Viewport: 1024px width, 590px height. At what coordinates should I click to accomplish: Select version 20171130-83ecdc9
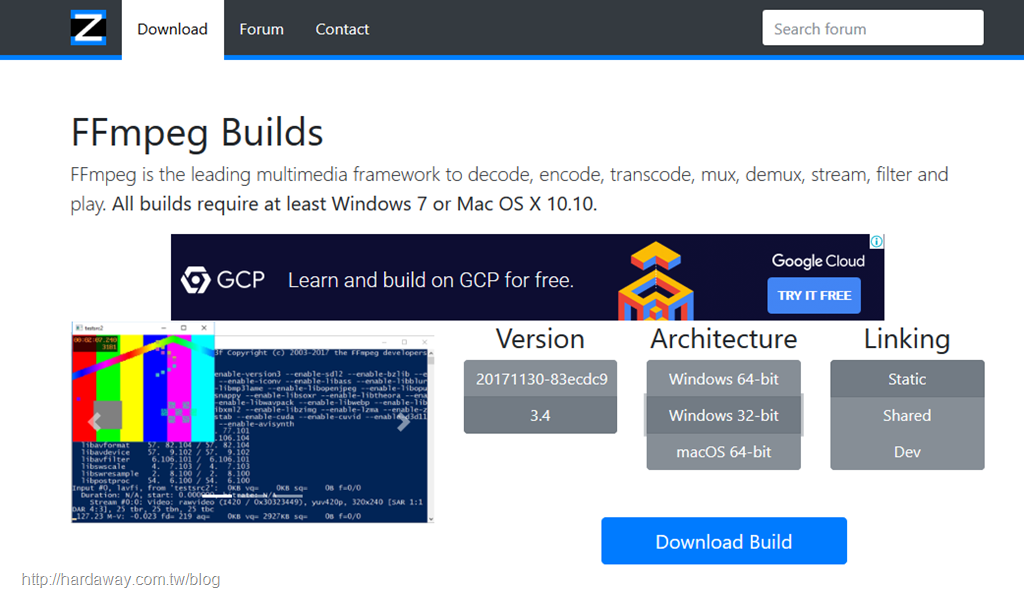[x=541, y=379]
